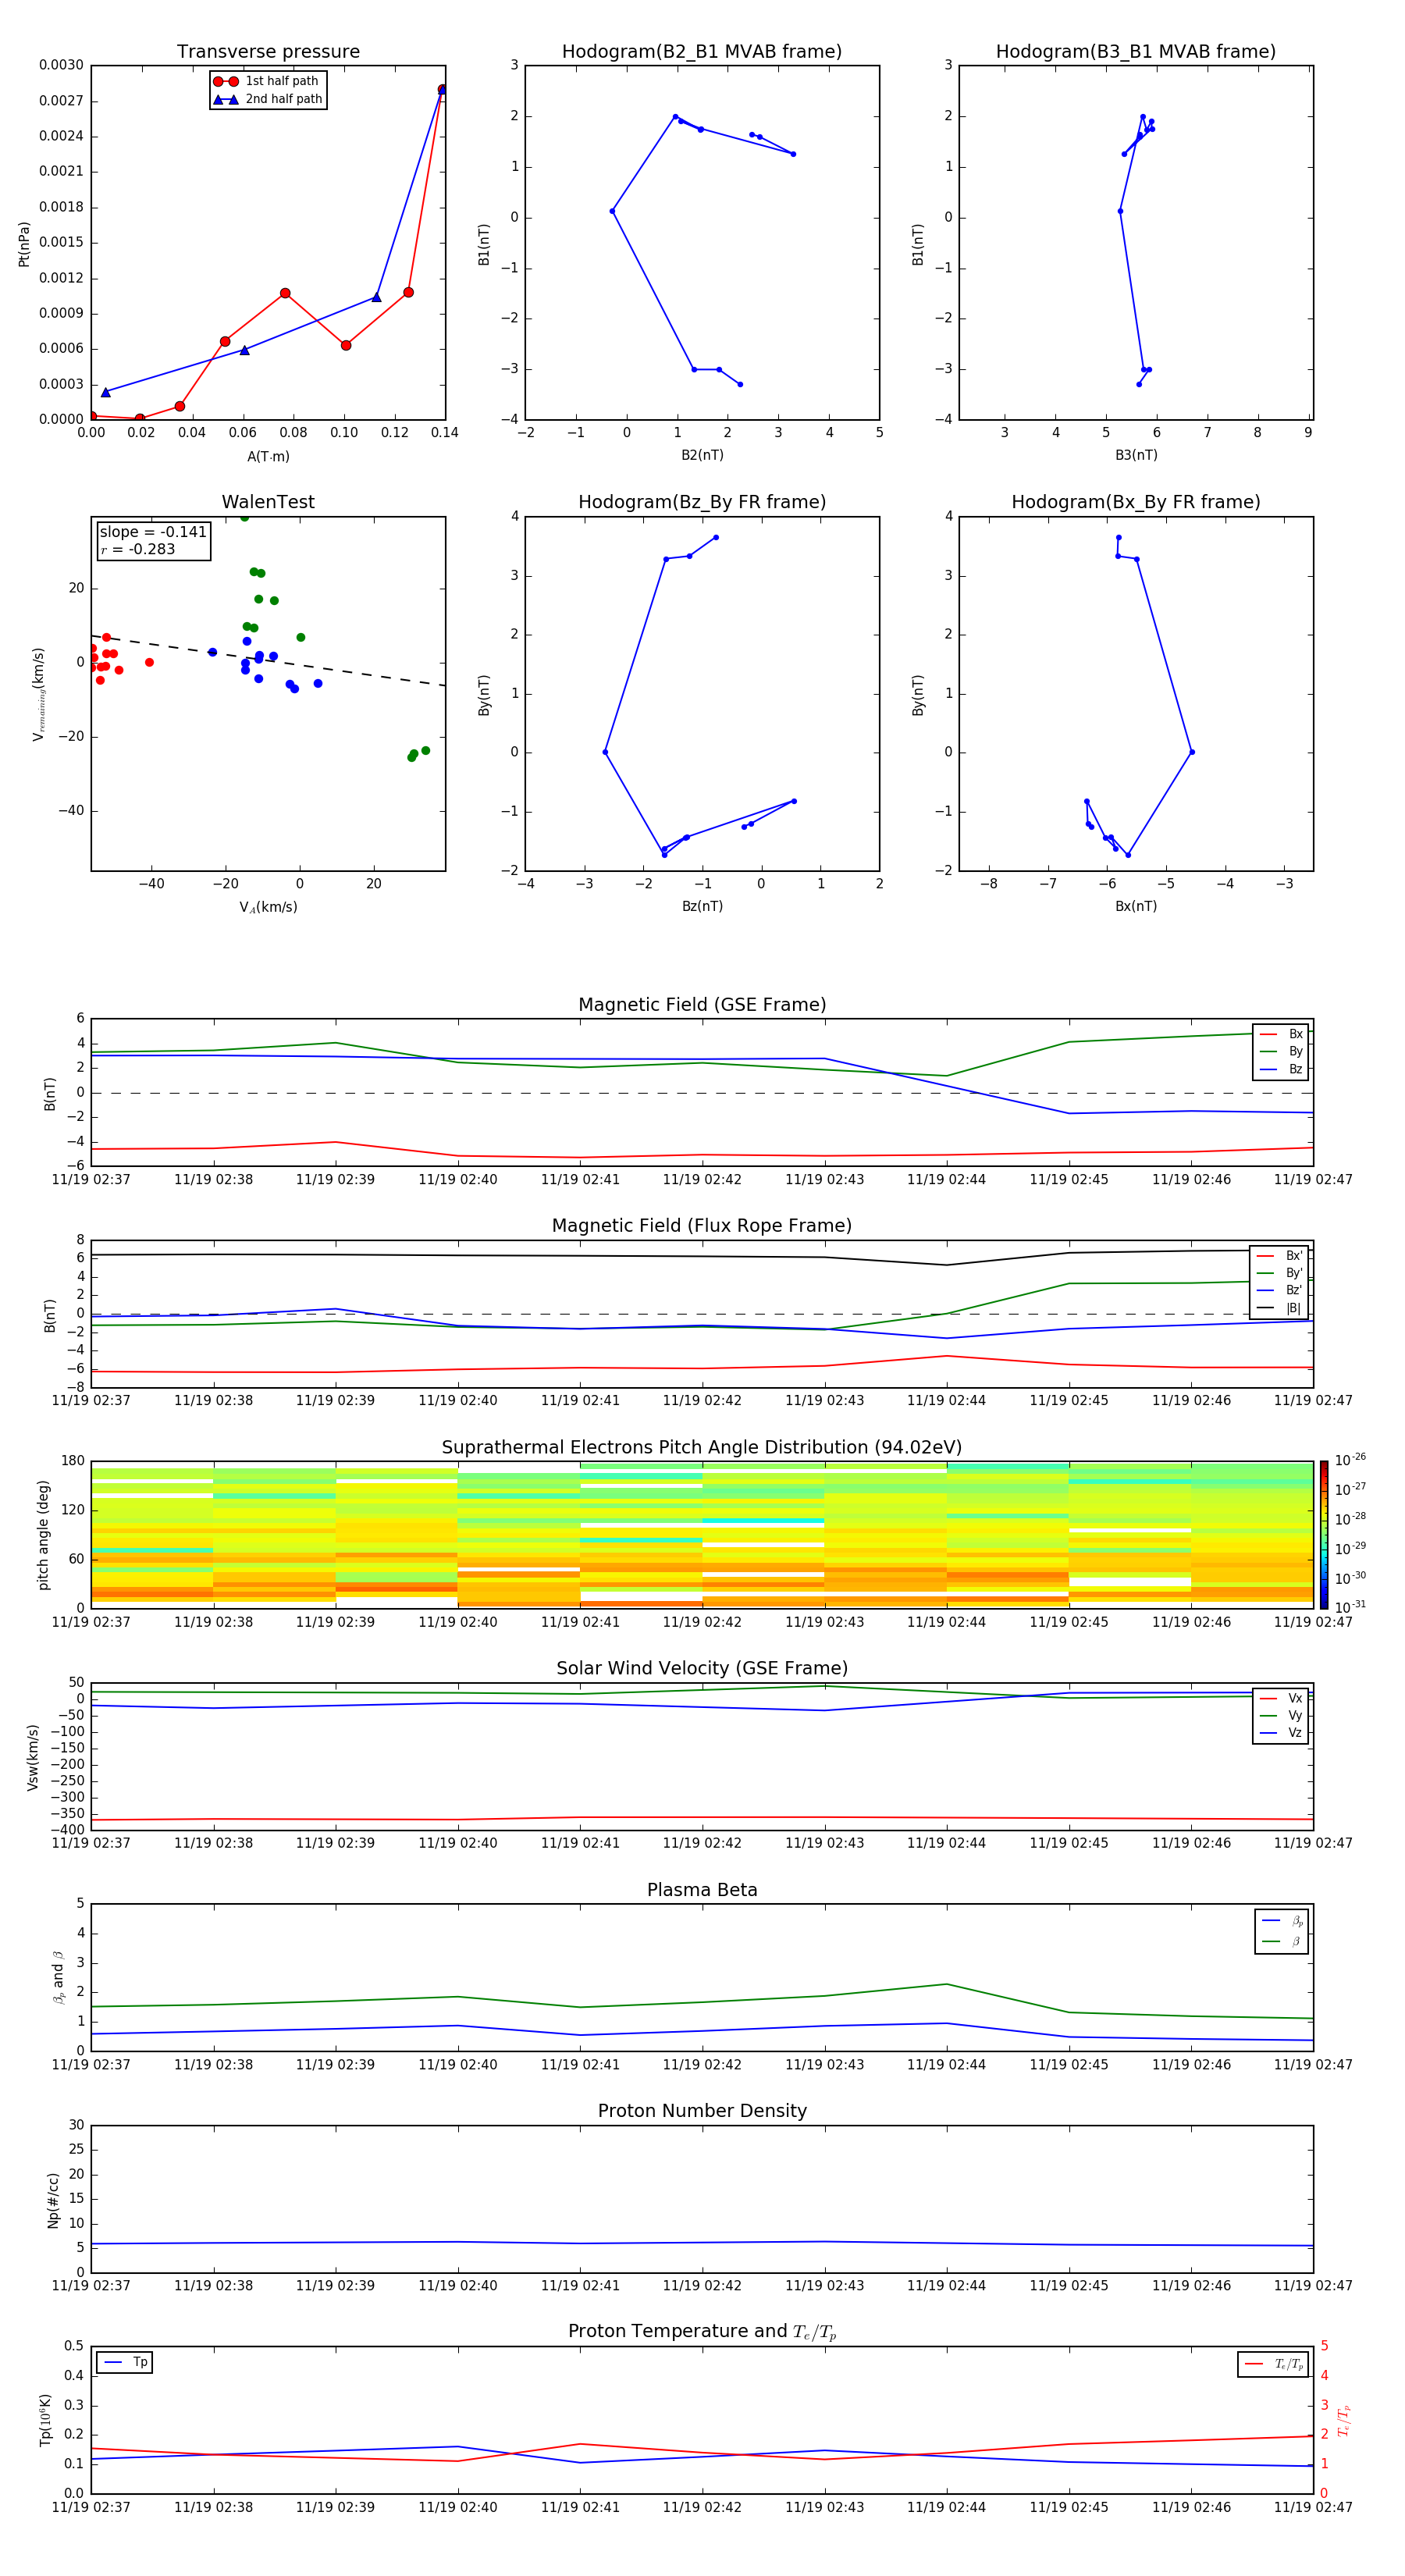Screen dimensions: 1405x2576
Task: Click the "βp and β" y-axis label
Action: 58,1977
